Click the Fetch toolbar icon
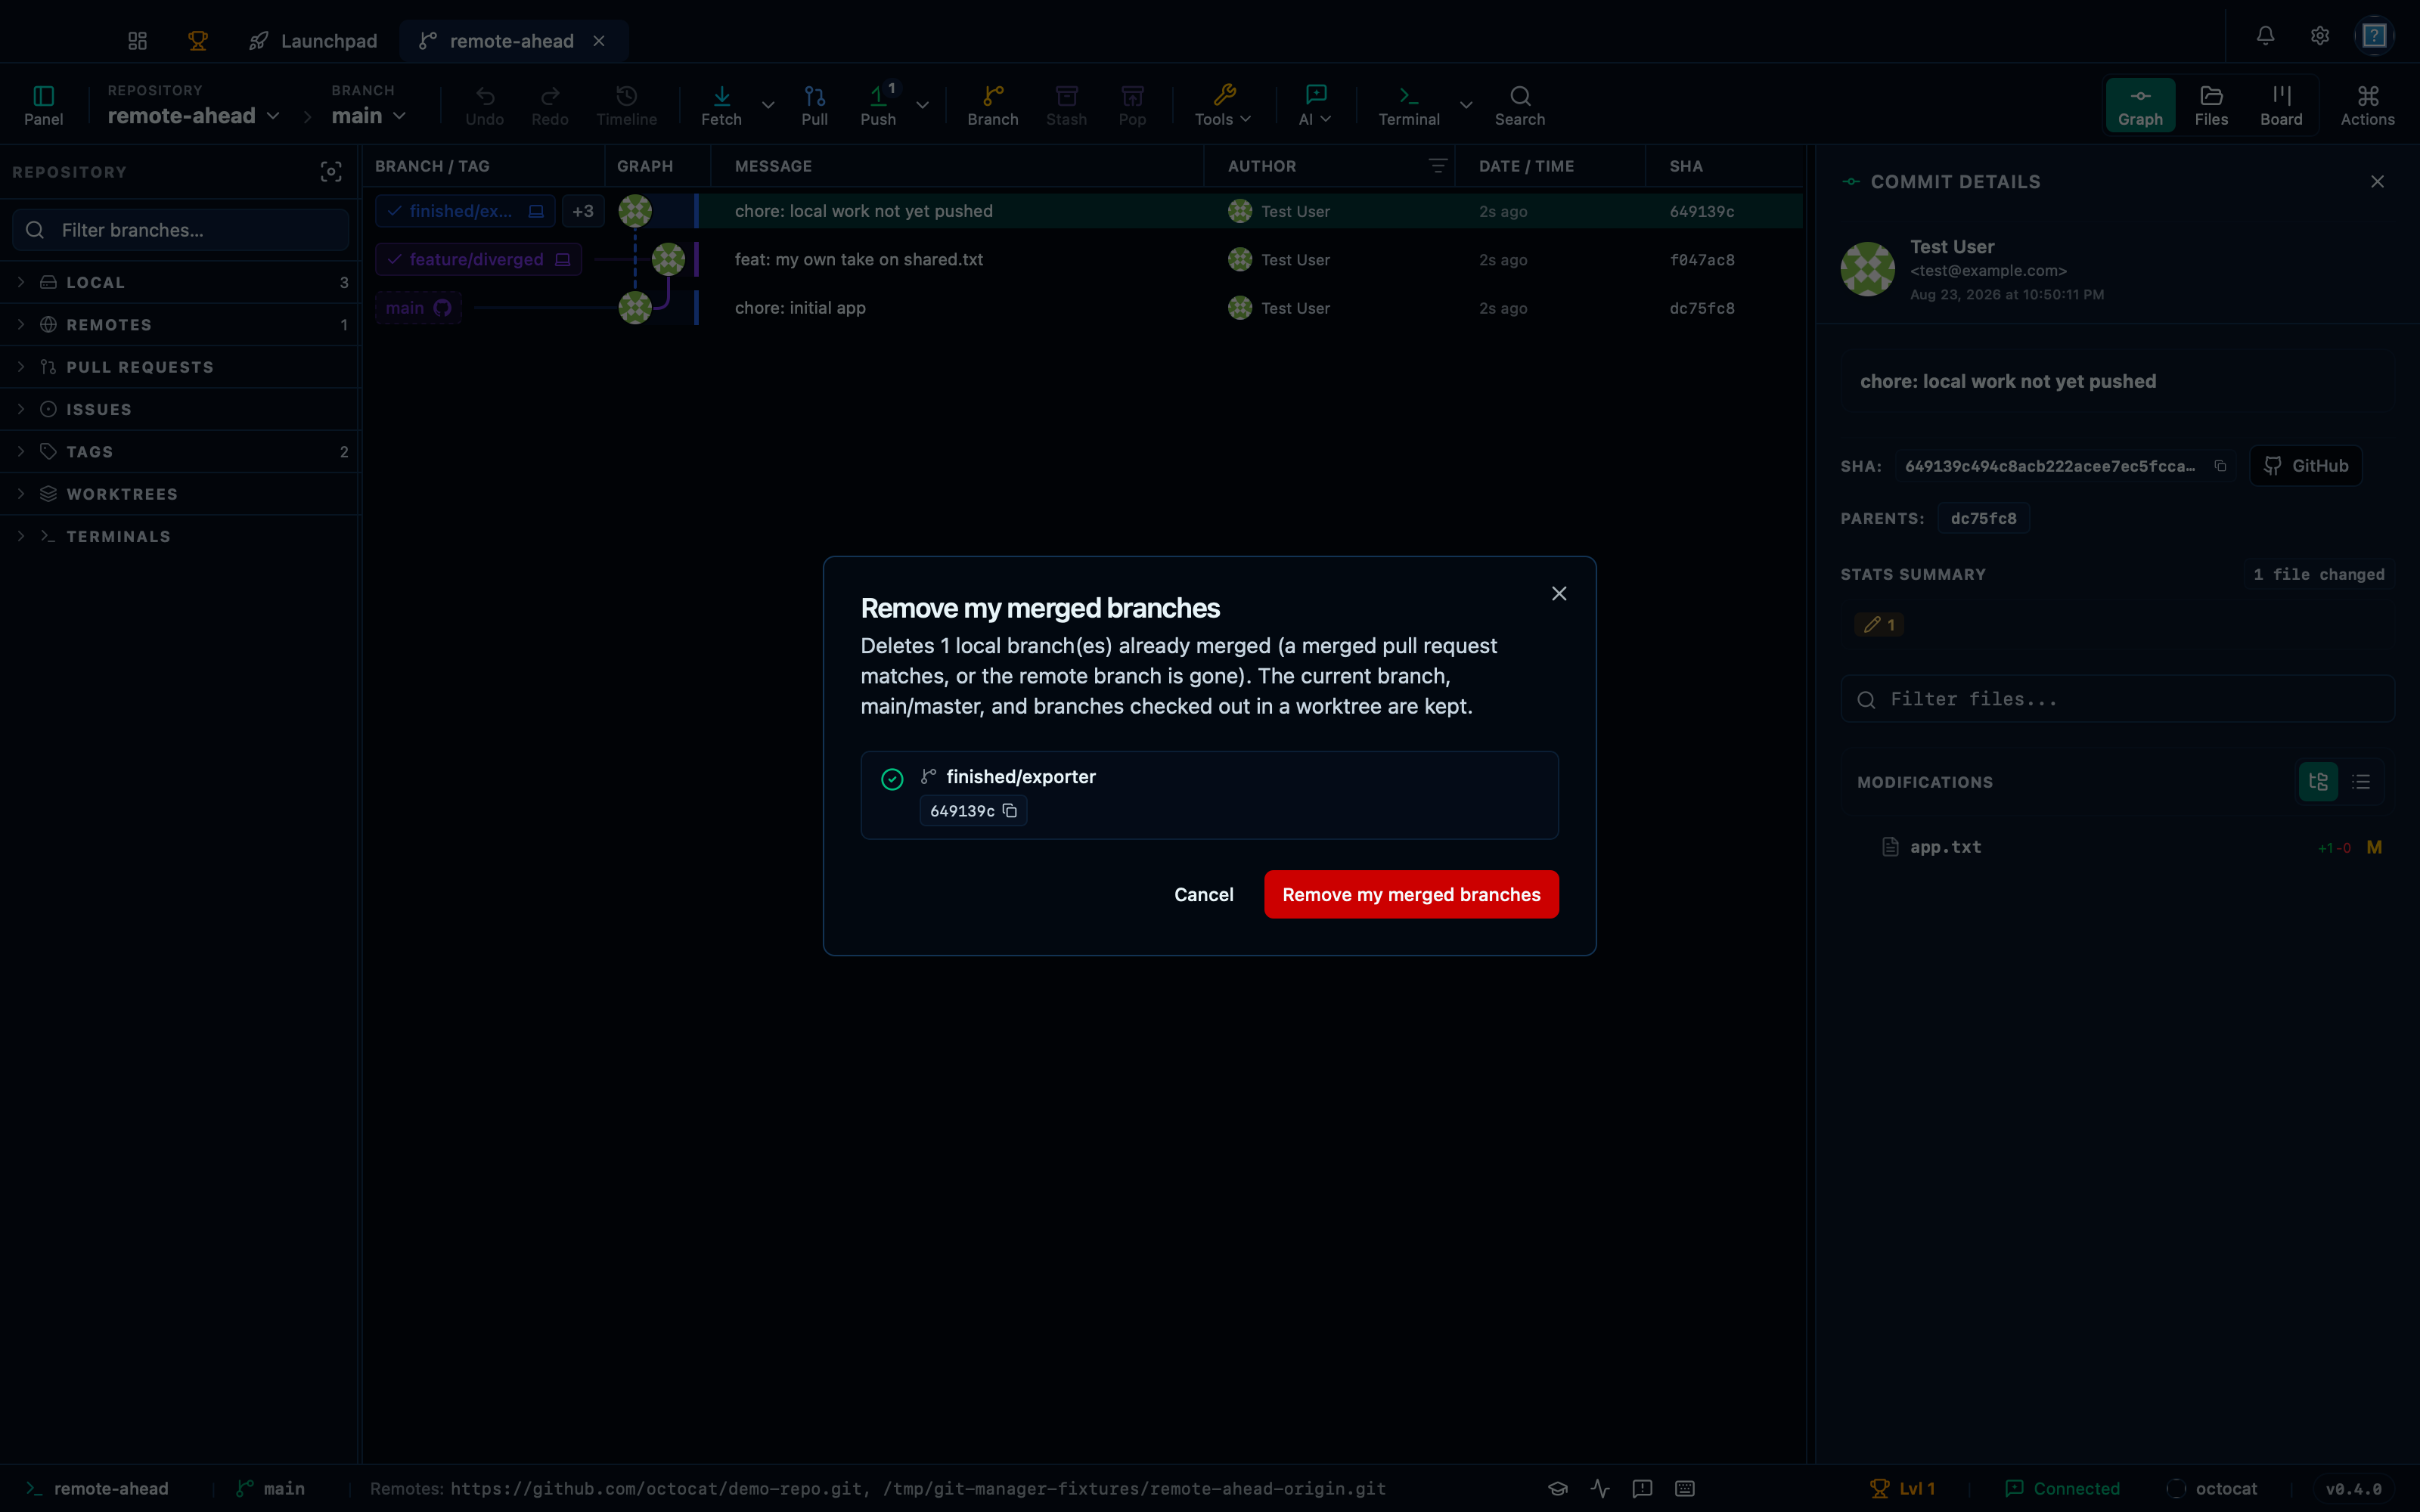 pyautogui.click(x=721, y=105)
